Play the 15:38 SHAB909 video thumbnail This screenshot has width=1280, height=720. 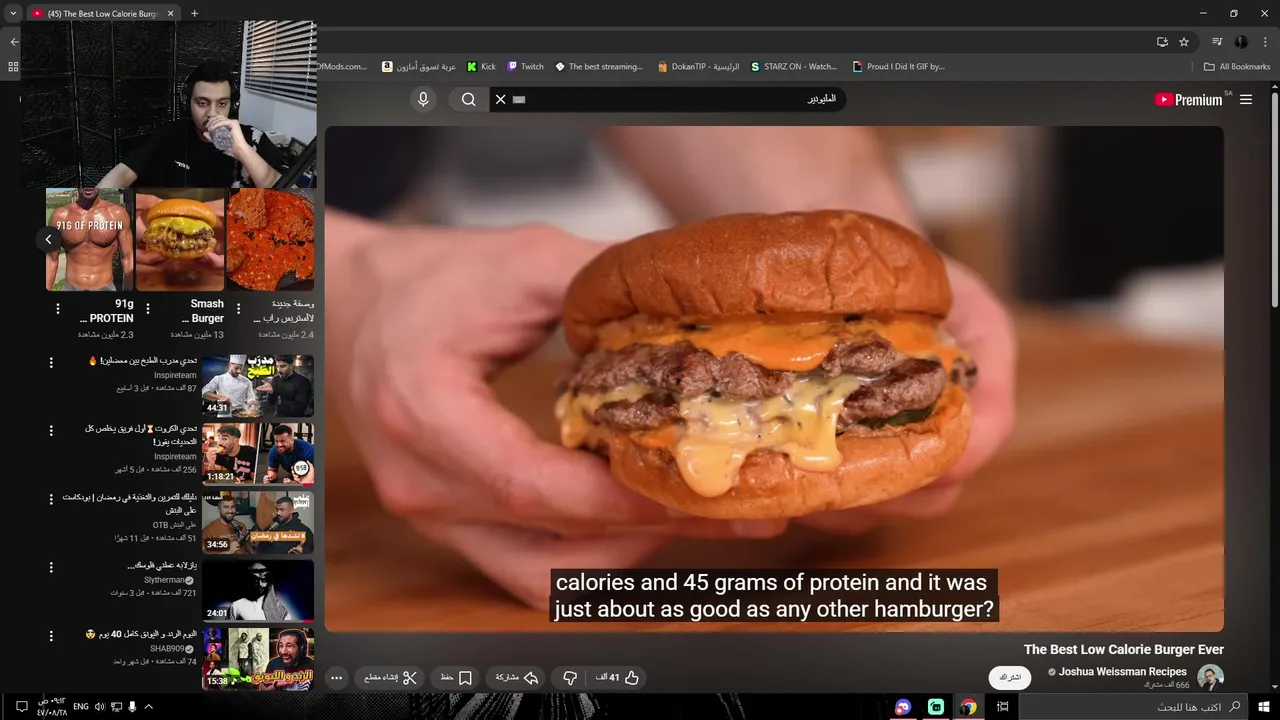[258, 658]
